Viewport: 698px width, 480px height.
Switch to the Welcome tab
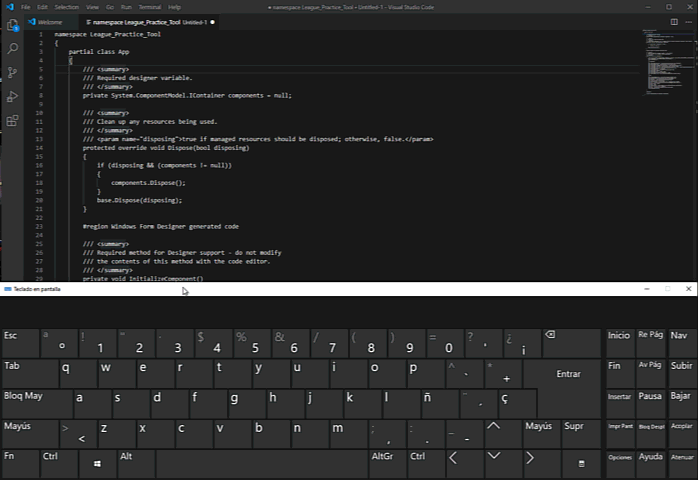[49, 22]
